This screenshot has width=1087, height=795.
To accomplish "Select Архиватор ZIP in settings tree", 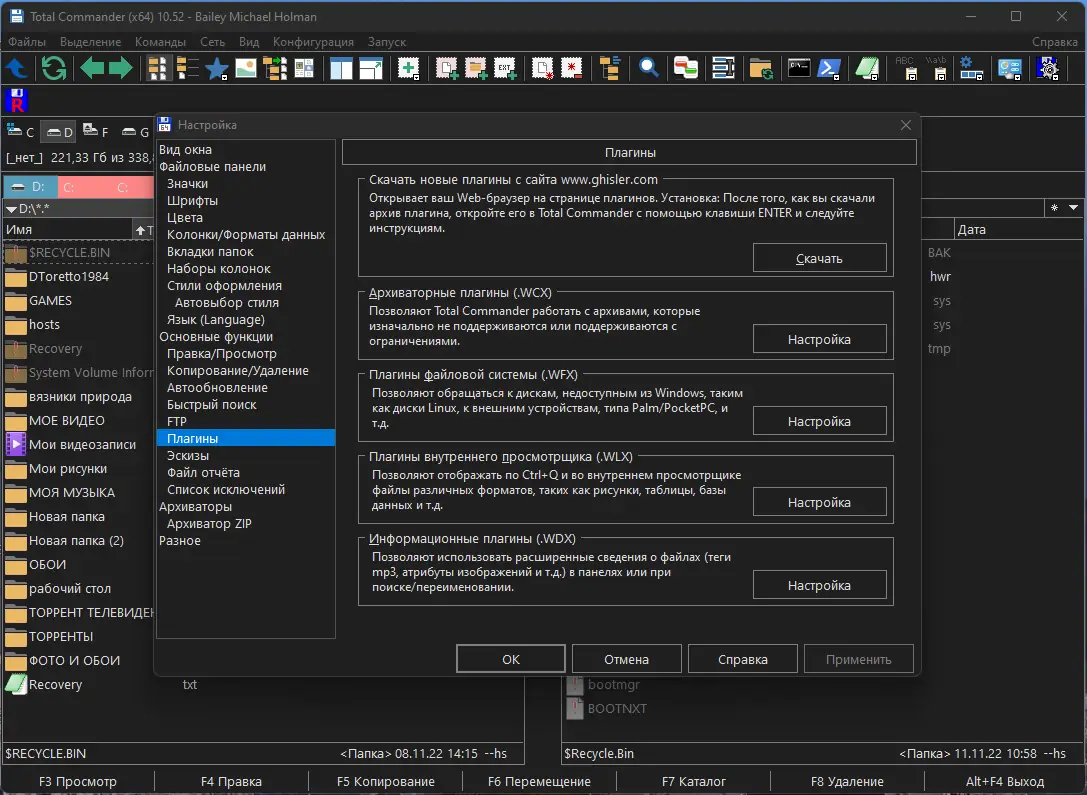I will [209, 523].
